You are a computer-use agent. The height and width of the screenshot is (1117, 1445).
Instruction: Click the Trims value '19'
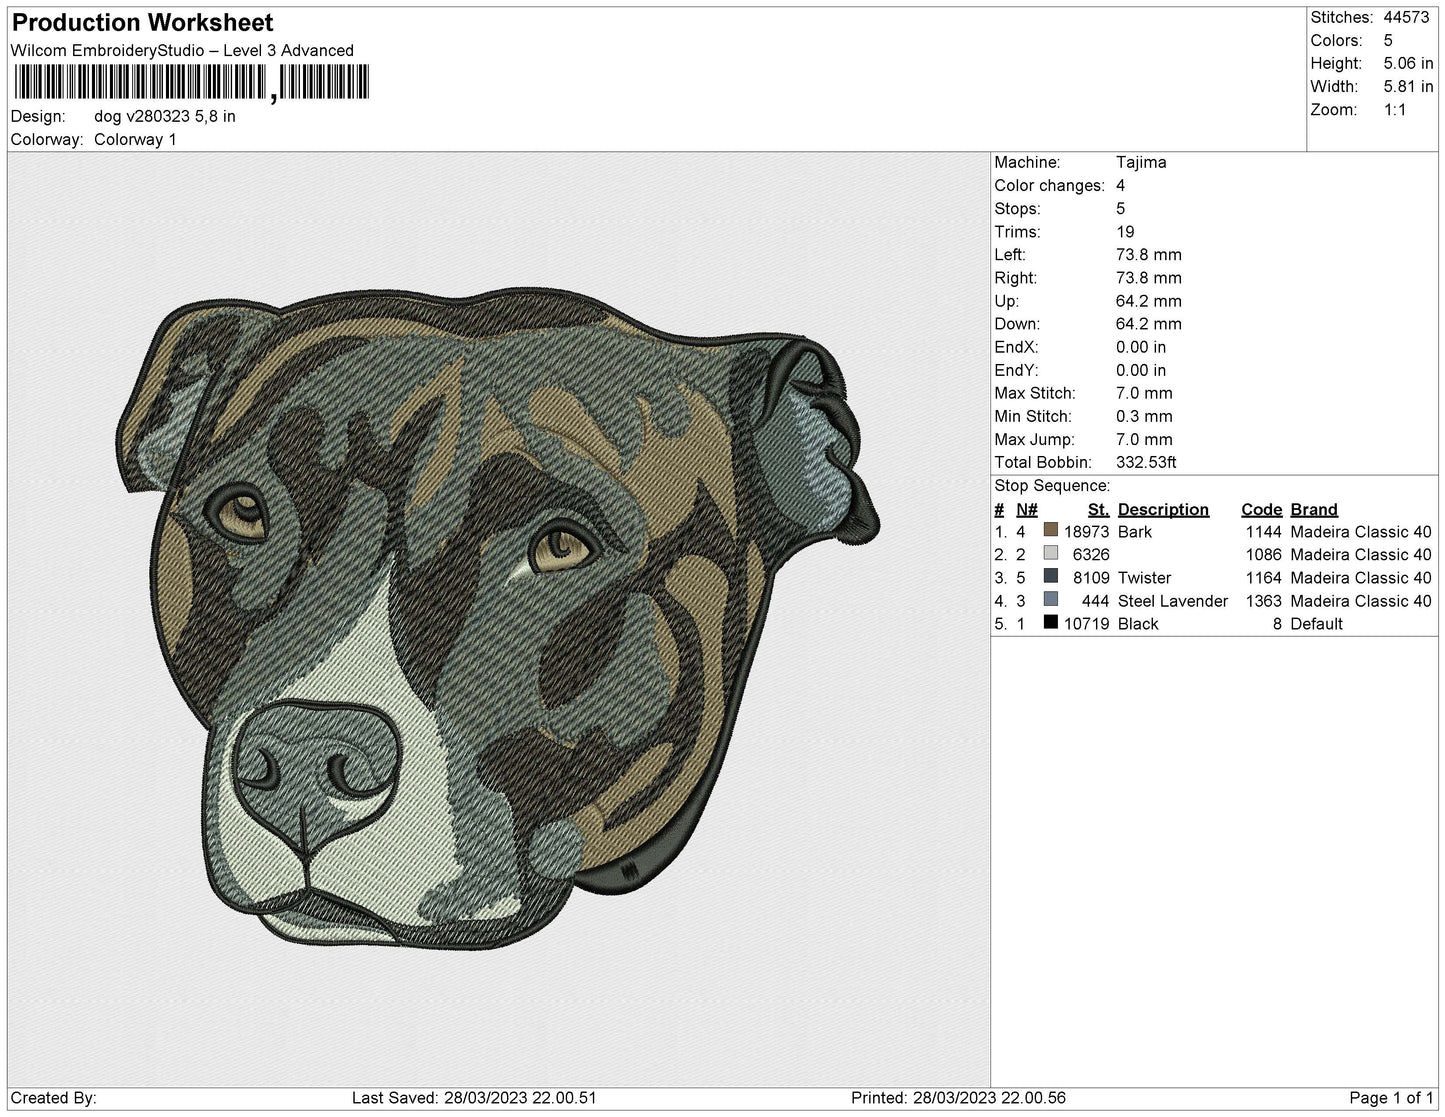click(x=1125, y=231)
